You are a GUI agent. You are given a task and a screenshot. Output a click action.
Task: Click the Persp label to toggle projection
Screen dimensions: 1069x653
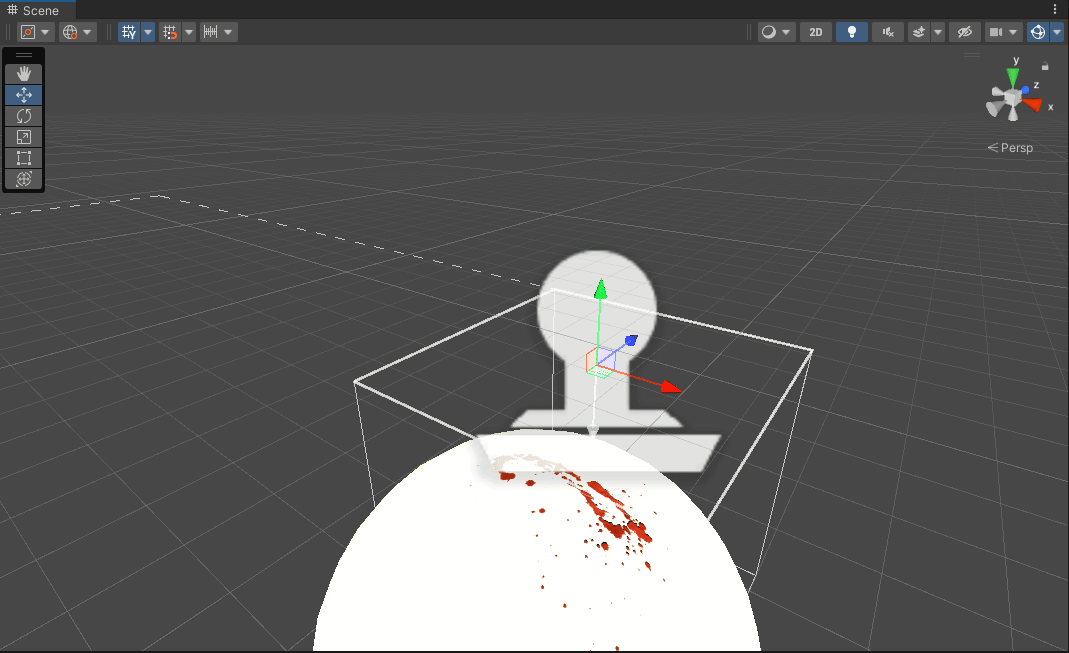(x=1017, y=147)
